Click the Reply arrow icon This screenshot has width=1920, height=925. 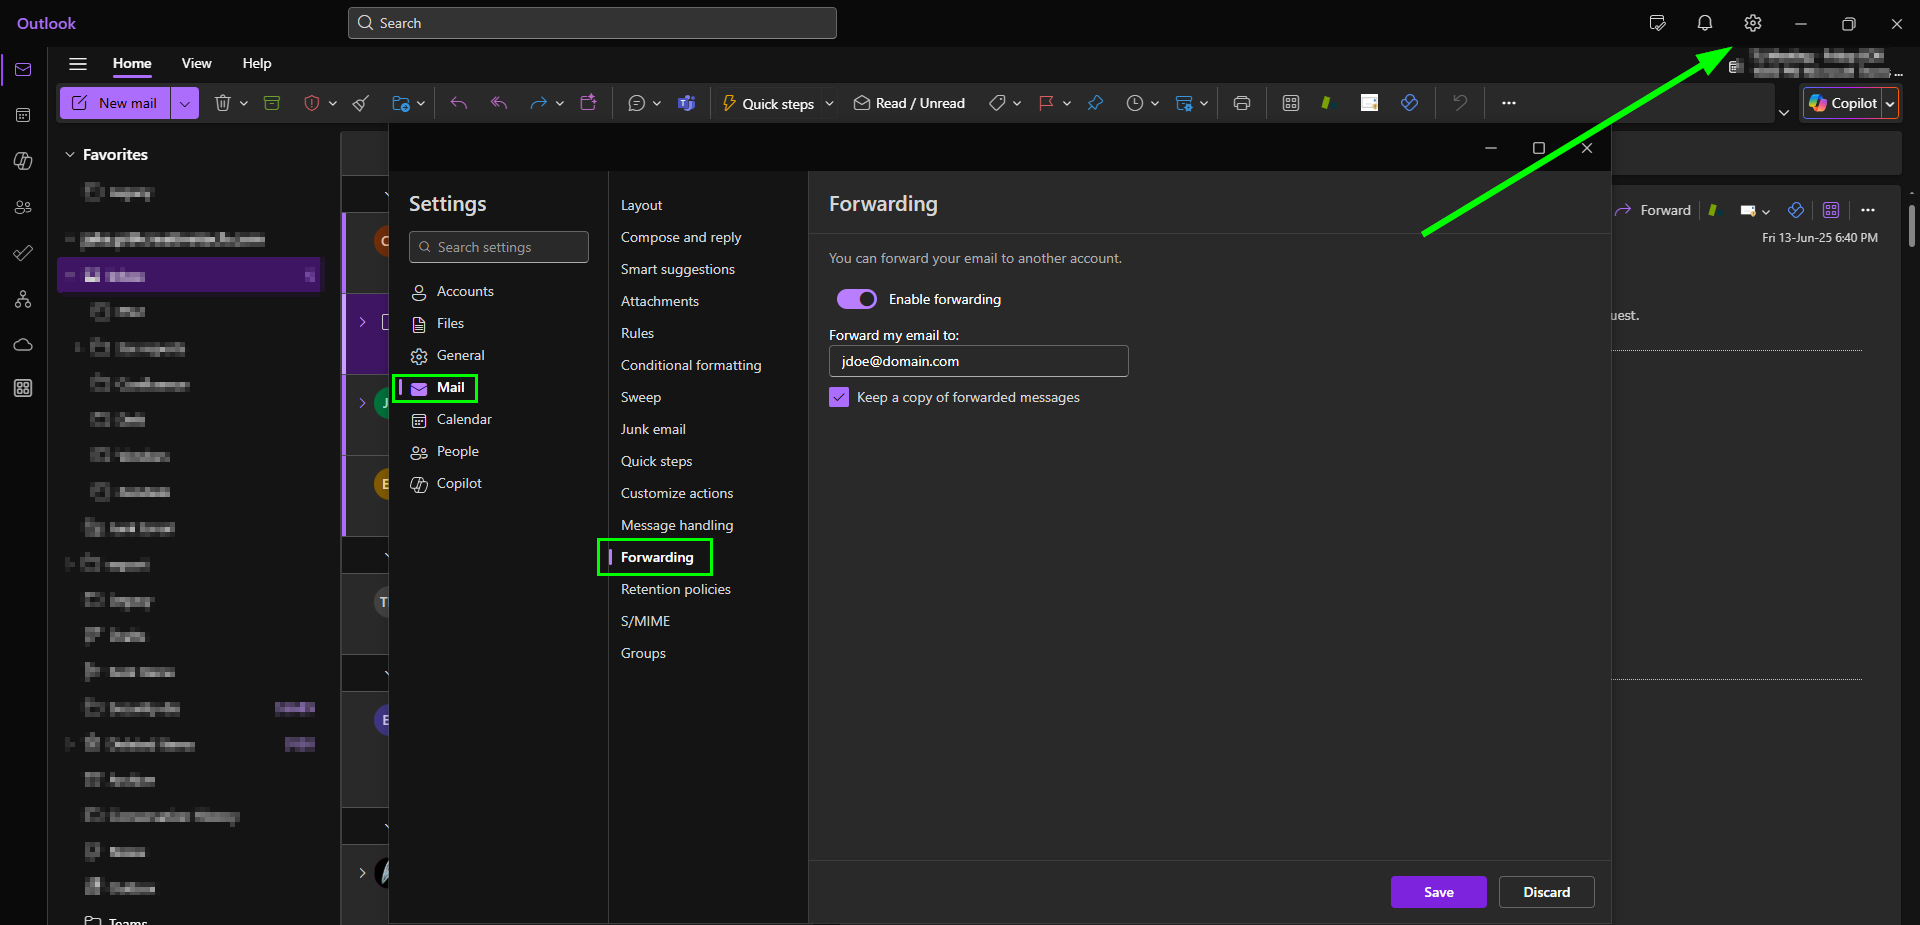(459, 103)
